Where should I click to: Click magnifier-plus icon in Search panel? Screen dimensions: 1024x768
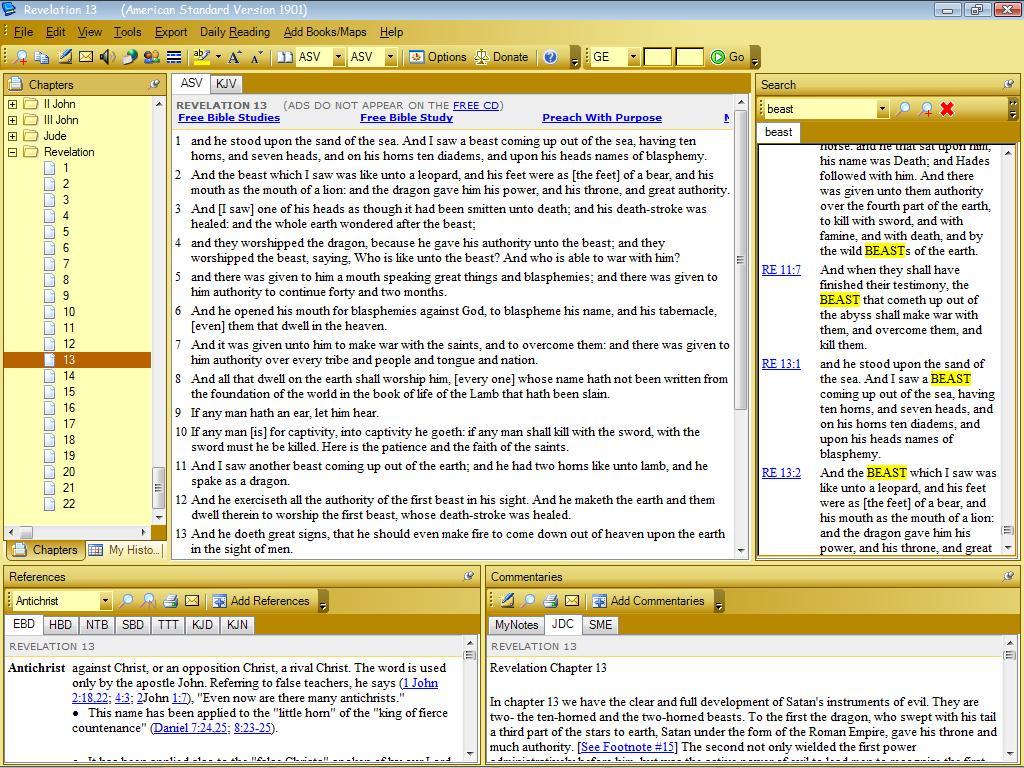point(925,109)
